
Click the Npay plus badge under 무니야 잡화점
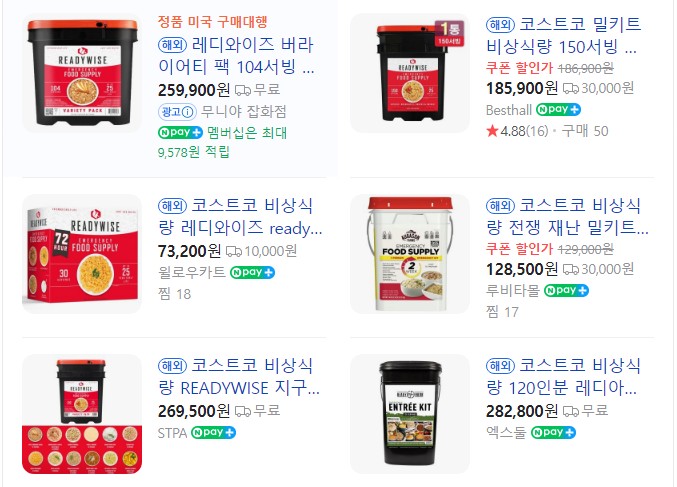tap(180, 132)
